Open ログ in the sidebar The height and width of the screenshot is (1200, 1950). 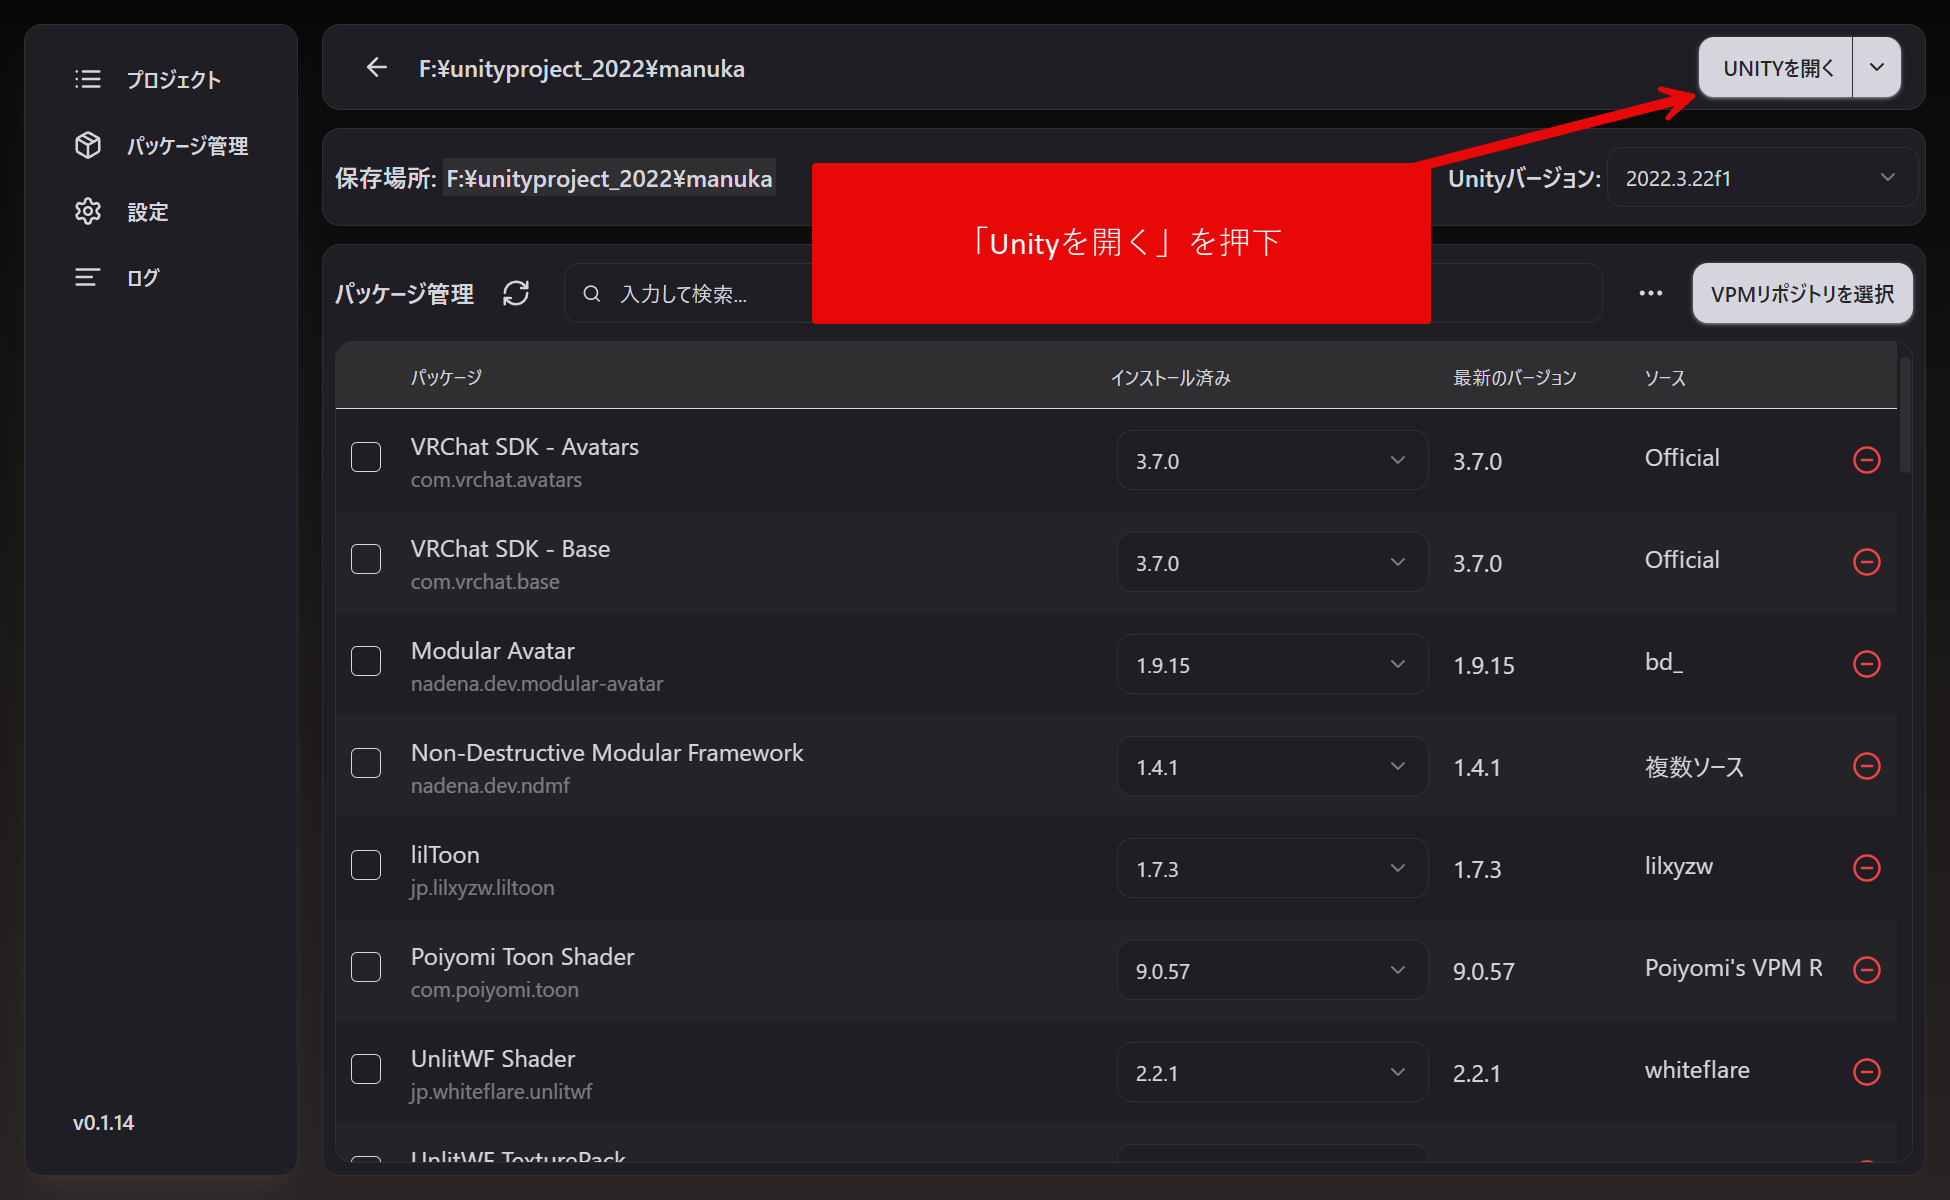tap(142, 277)
